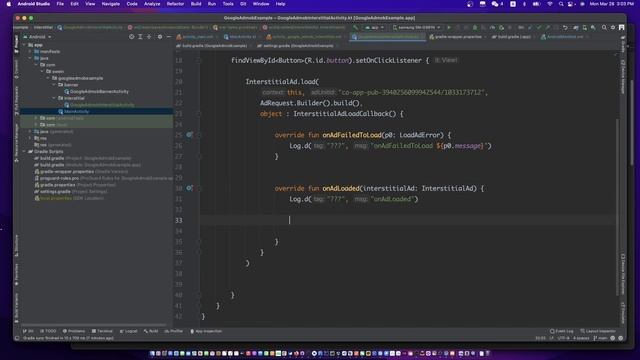Open the Layout Inspector
Image resolution: width=640 pixels, height=360 pixels.
click(x=598, y=331)
